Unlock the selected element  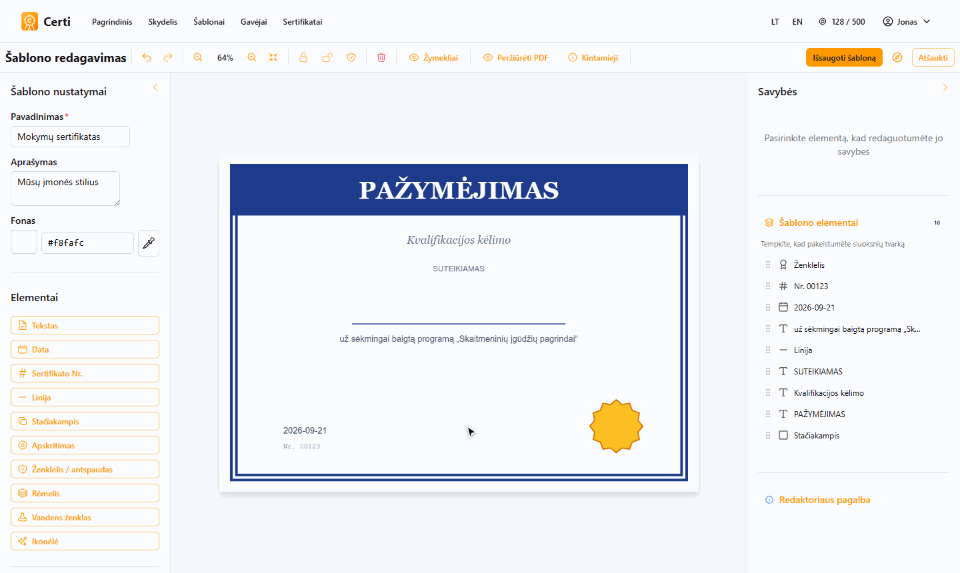pos(327,58)
